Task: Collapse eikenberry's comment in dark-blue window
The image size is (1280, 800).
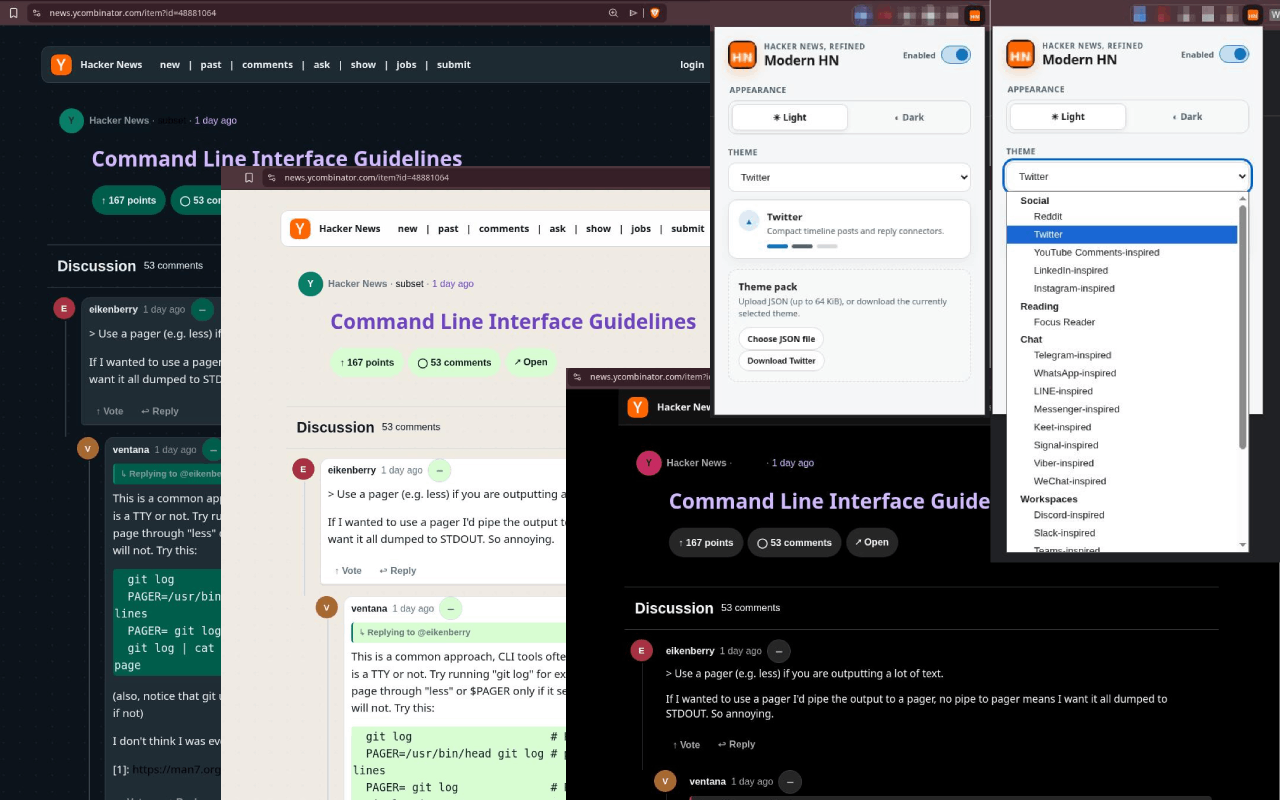Action: (x=203, y=309)
